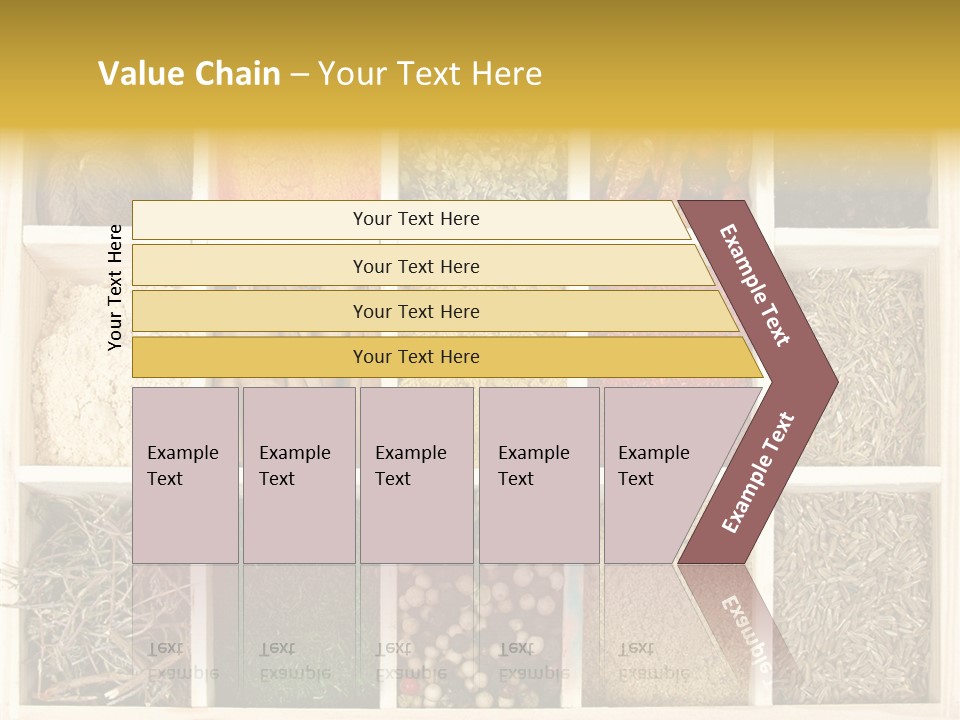Click the lower arrow Example Text label
Screen dimensions: 960x720
click(758, 472)
